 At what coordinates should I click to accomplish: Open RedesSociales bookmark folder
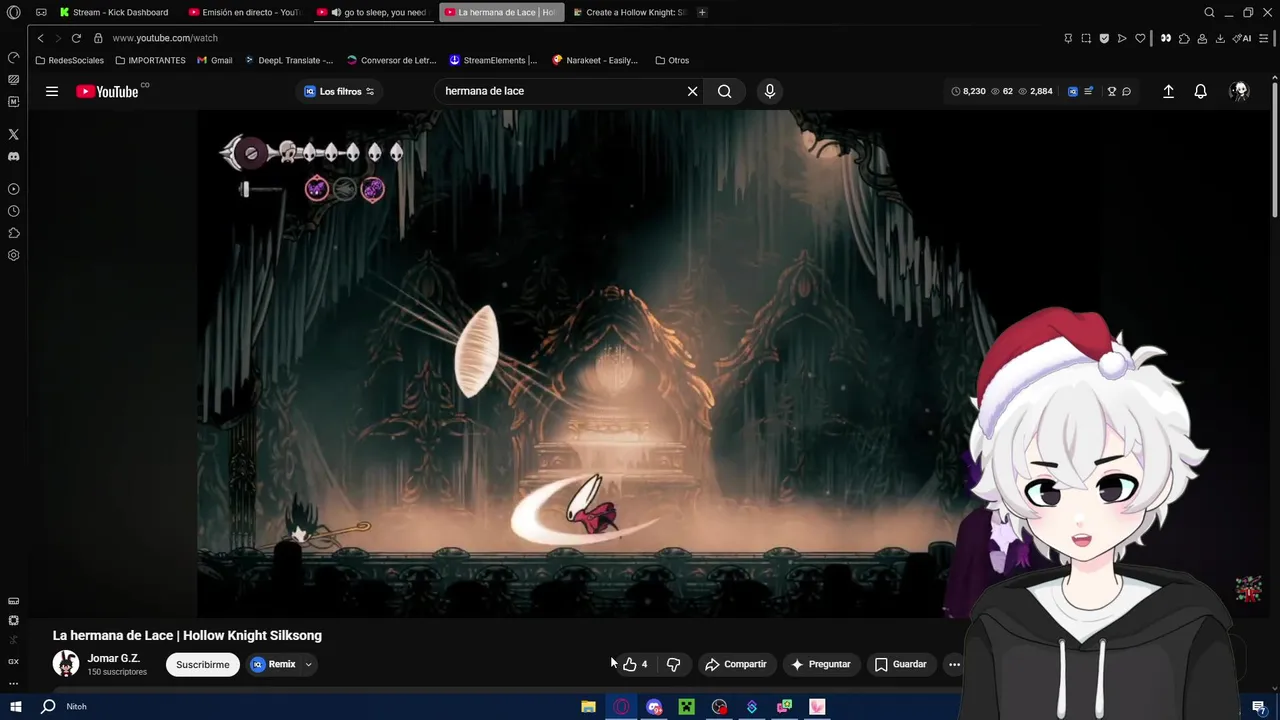click(x=69, y=60)
